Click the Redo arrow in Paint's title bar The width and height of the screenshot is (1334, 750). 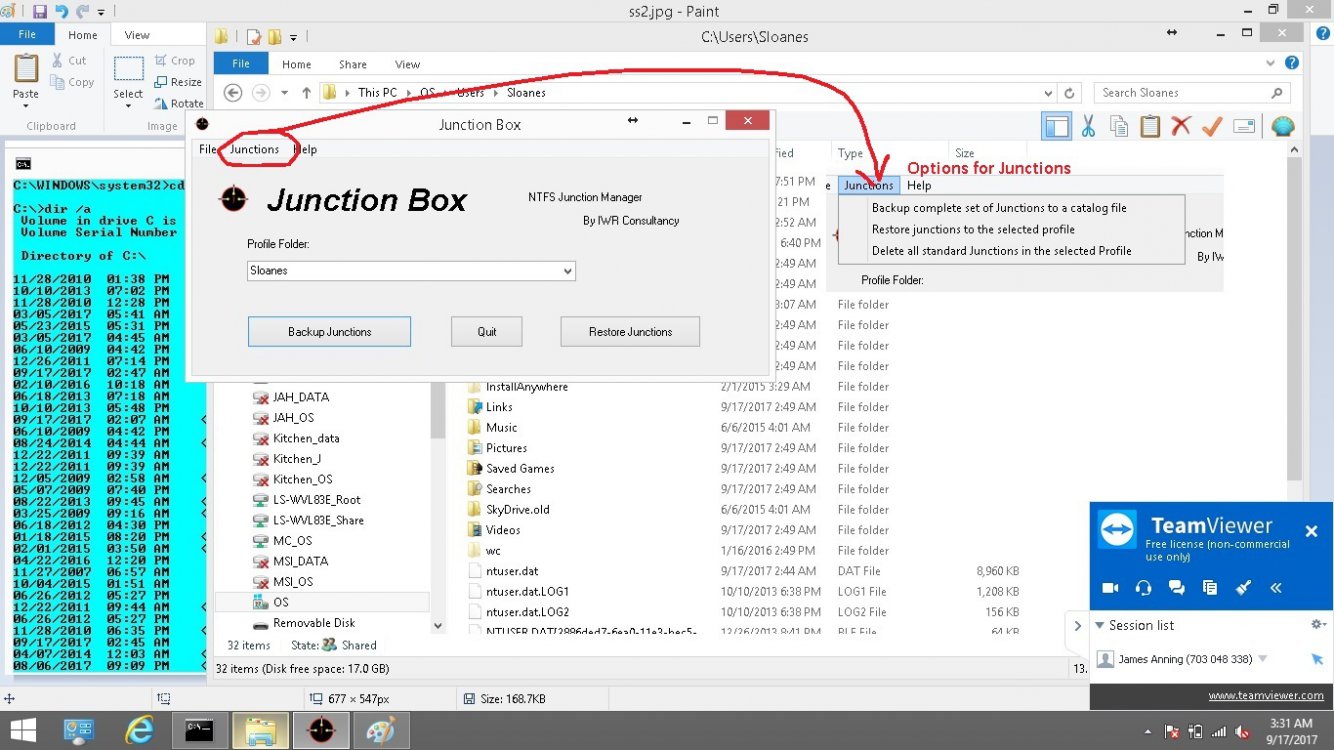[x=83, y=12]
